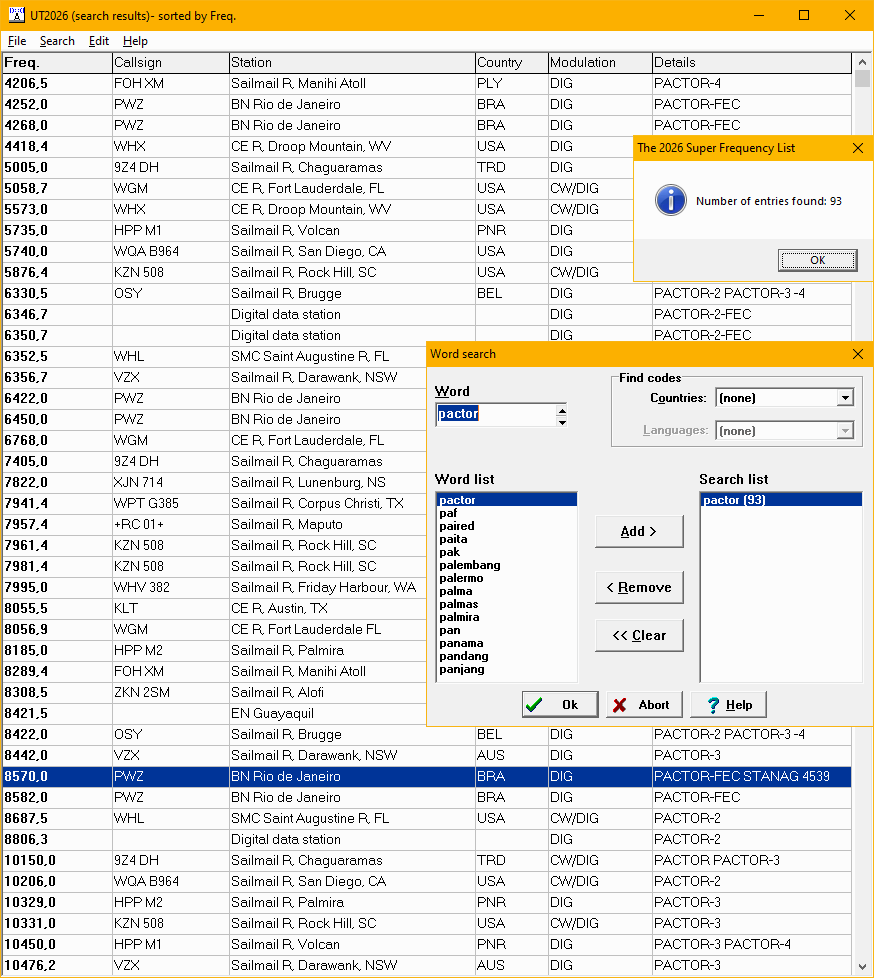The height and width of the screenshot is (978, 874).
Task: Expand the Countries dropdown
Action: tap(845, 398)
